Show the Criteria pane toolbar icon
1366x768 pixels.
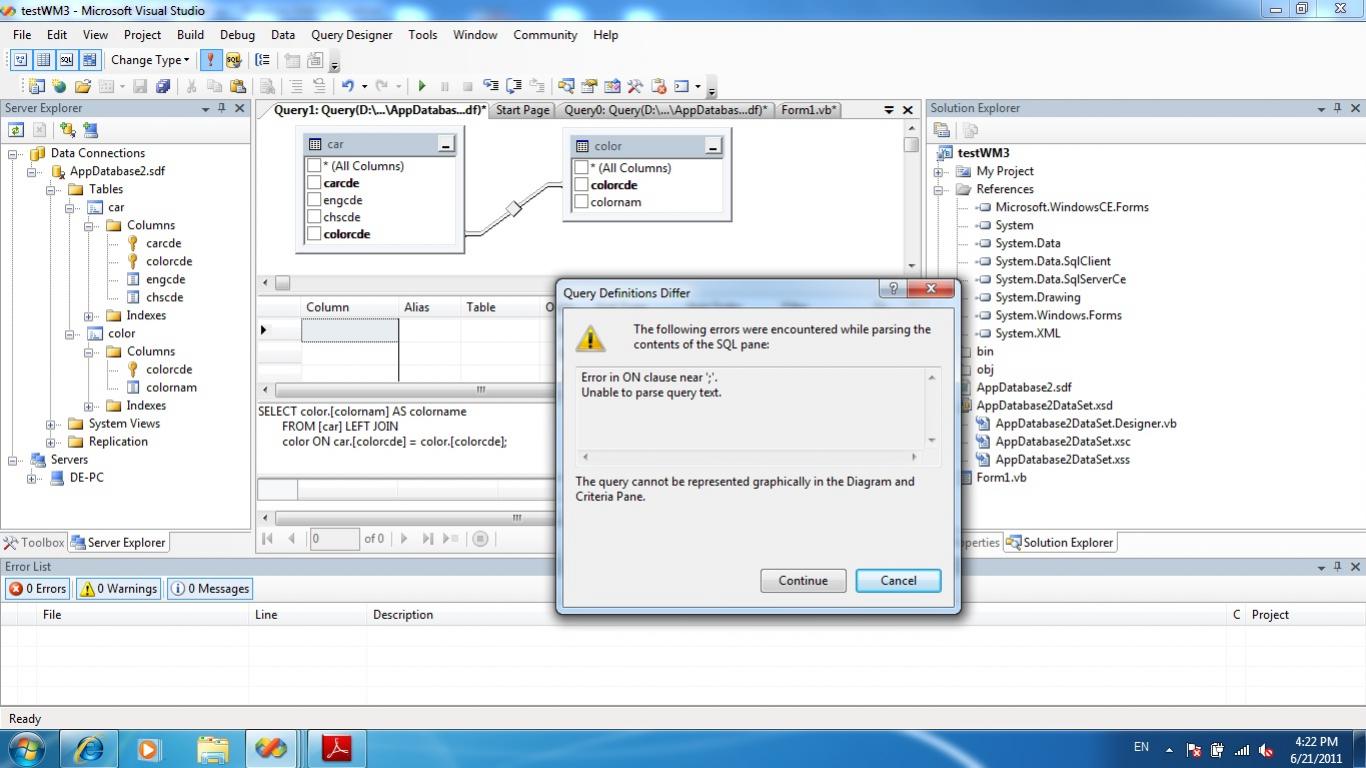click(x=43, y=60)
